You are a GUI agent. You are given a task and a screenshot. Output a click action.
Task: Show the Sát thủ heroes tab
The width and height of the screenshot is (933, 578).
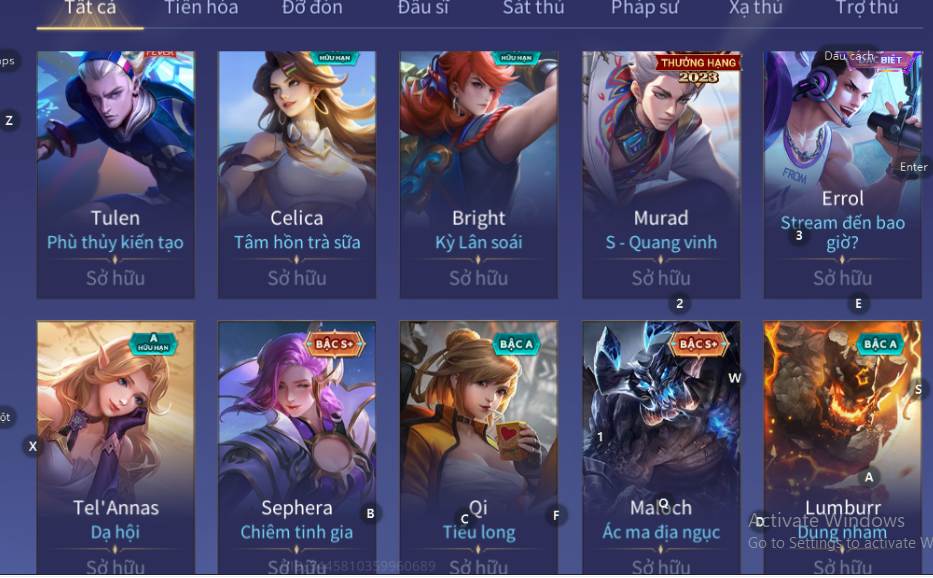point(533,8)
